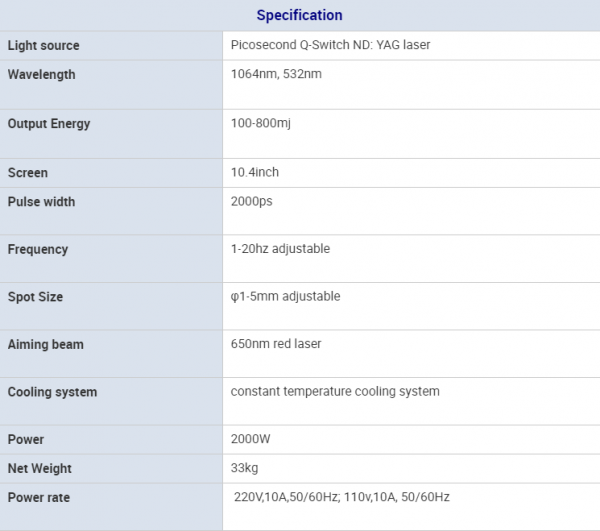Viewport: 600px width, 531px height.
Task: Select the Screen row label
Action: pos(28,173)
